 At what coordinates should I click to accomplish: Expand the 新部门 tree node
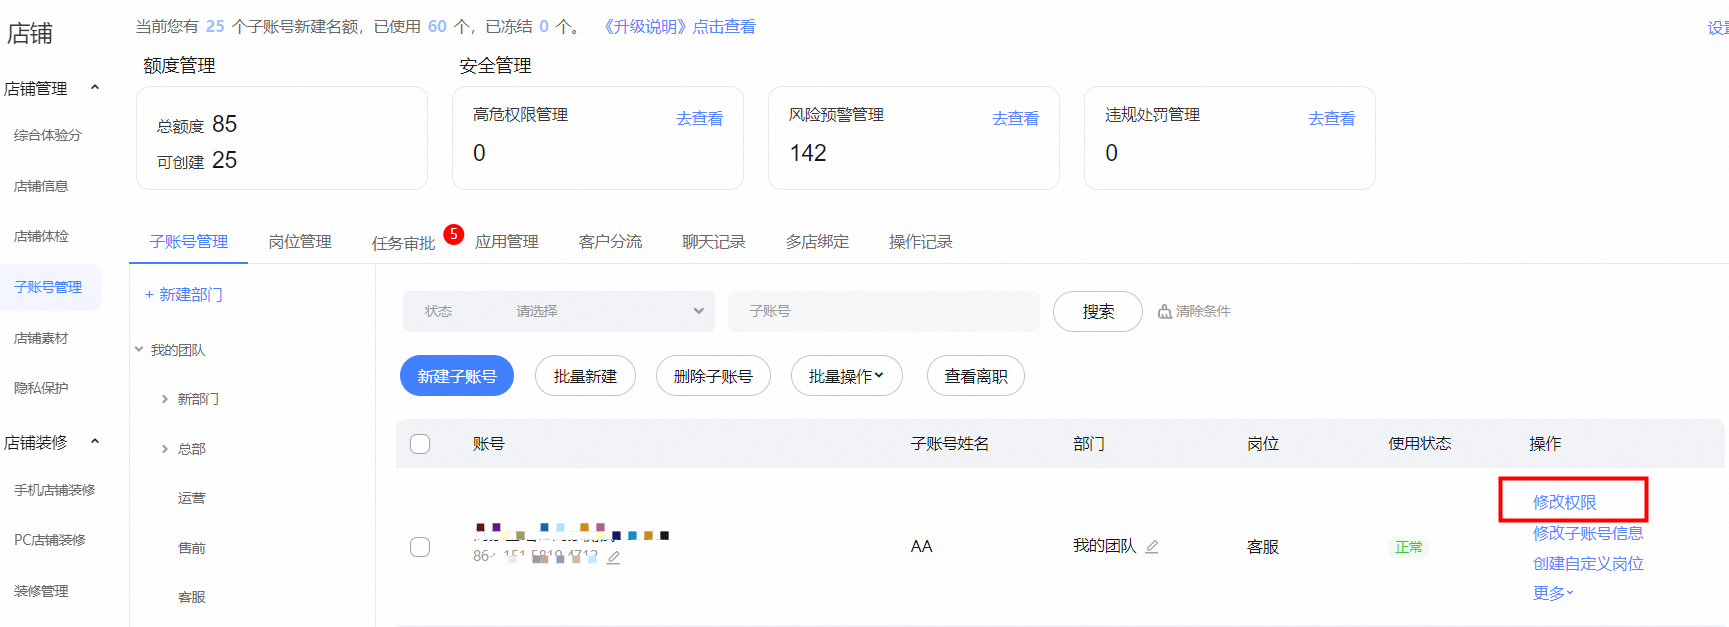[165, 399]
